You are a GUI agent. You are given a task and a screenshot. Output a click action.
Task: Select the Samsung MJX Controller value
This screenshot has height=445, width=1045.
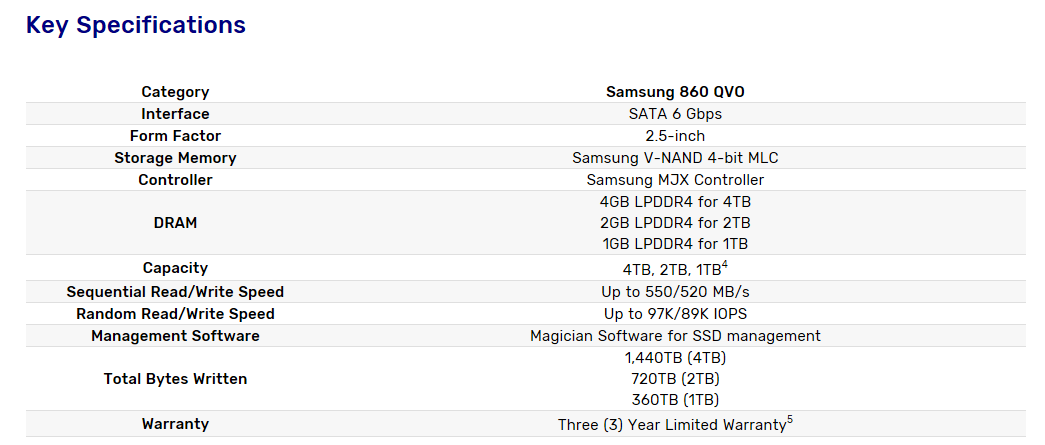[675, 180]
